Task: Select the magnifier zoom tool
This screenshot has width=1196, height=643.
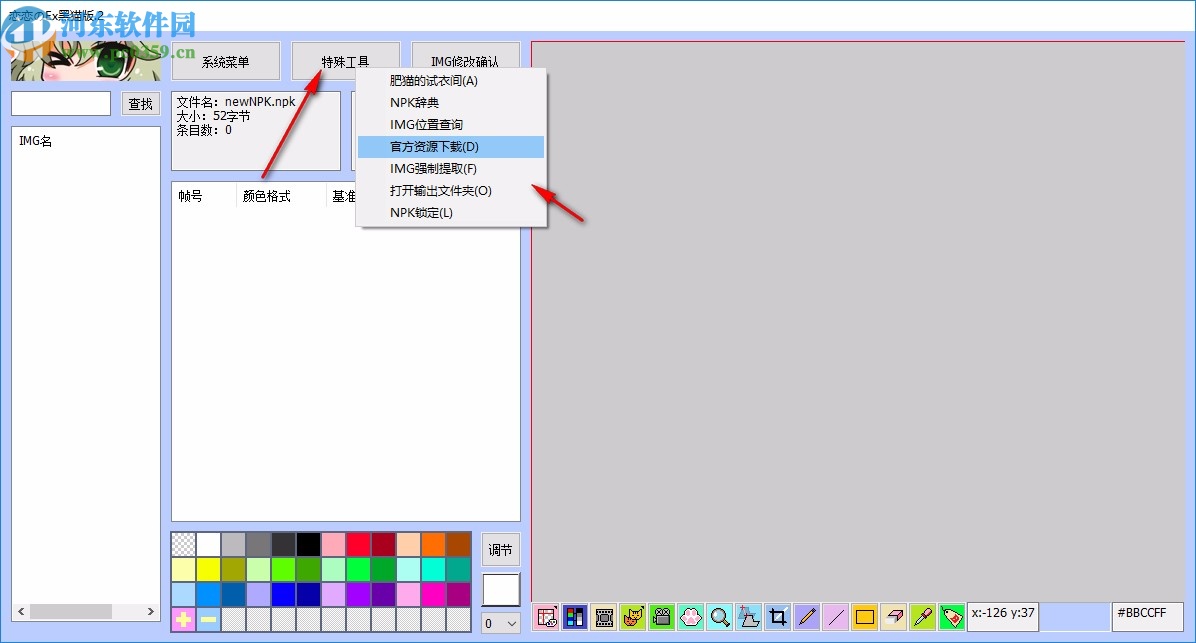Action: (719, 616)
